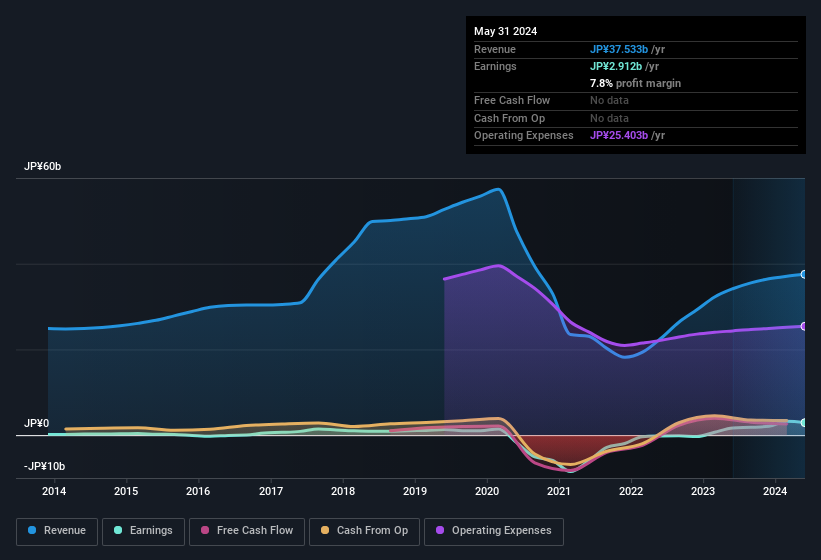
Task: Click the blue Revenue endpoint marker
Action: click(x=804, y=274)
